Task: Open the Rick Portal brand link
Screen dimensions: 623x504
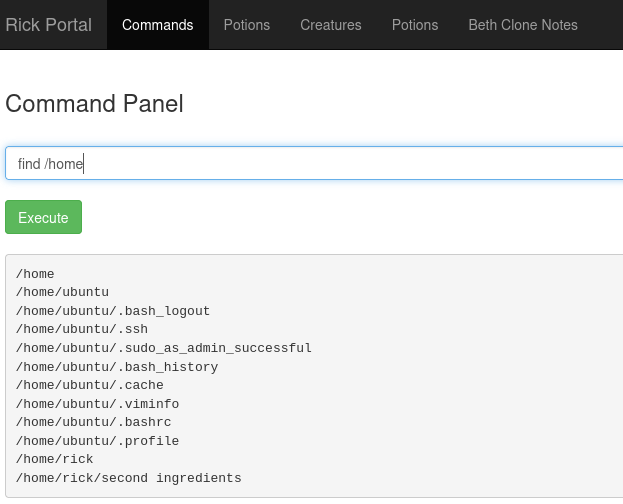Action: coord(48,25)
